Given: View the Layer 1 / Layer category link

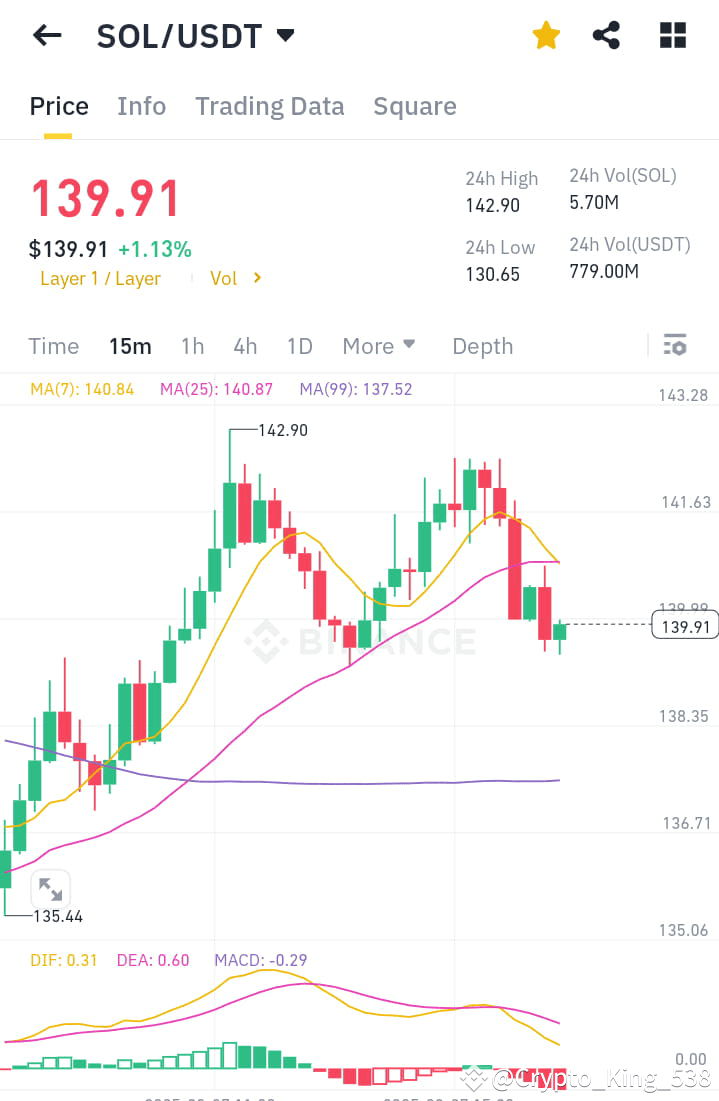Looking at the screenshot, I should pyautogui.click(x=100, y=278).
